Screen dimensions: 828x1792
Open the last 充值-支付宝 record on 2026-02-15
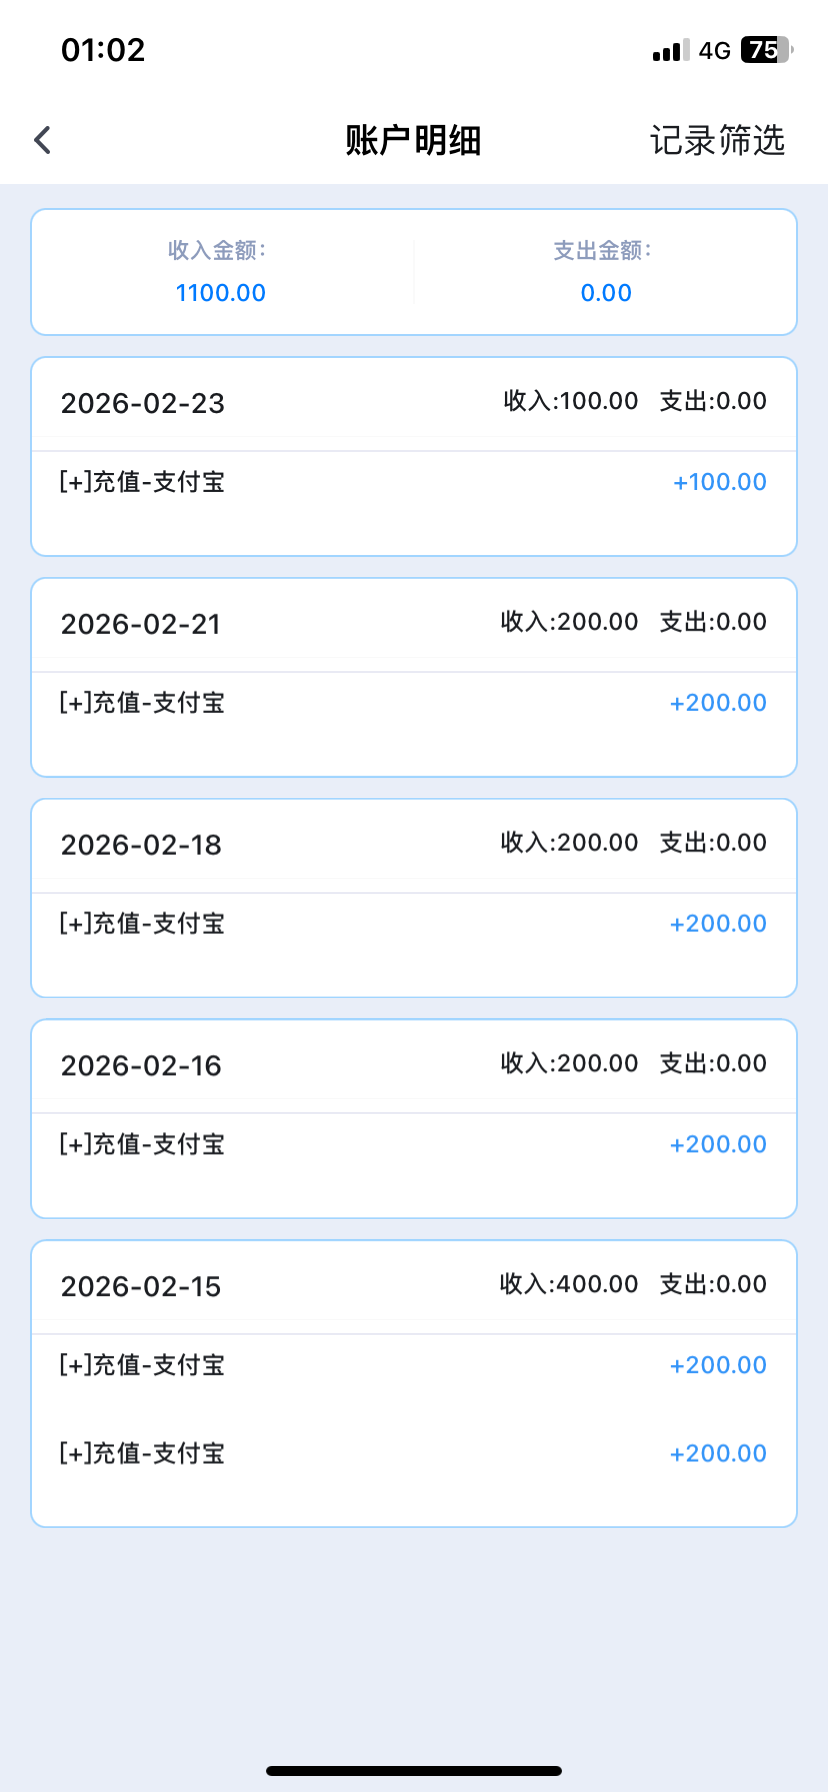[x=413, y=1454]
